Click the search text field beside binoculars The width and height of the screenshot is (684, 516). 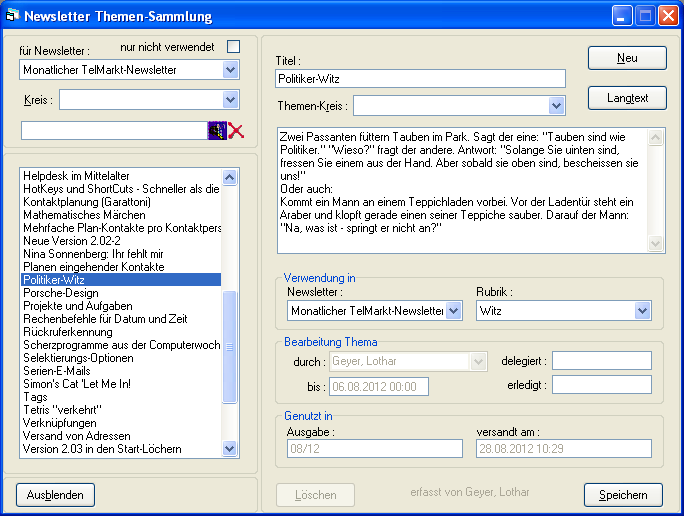coord(113,130)
